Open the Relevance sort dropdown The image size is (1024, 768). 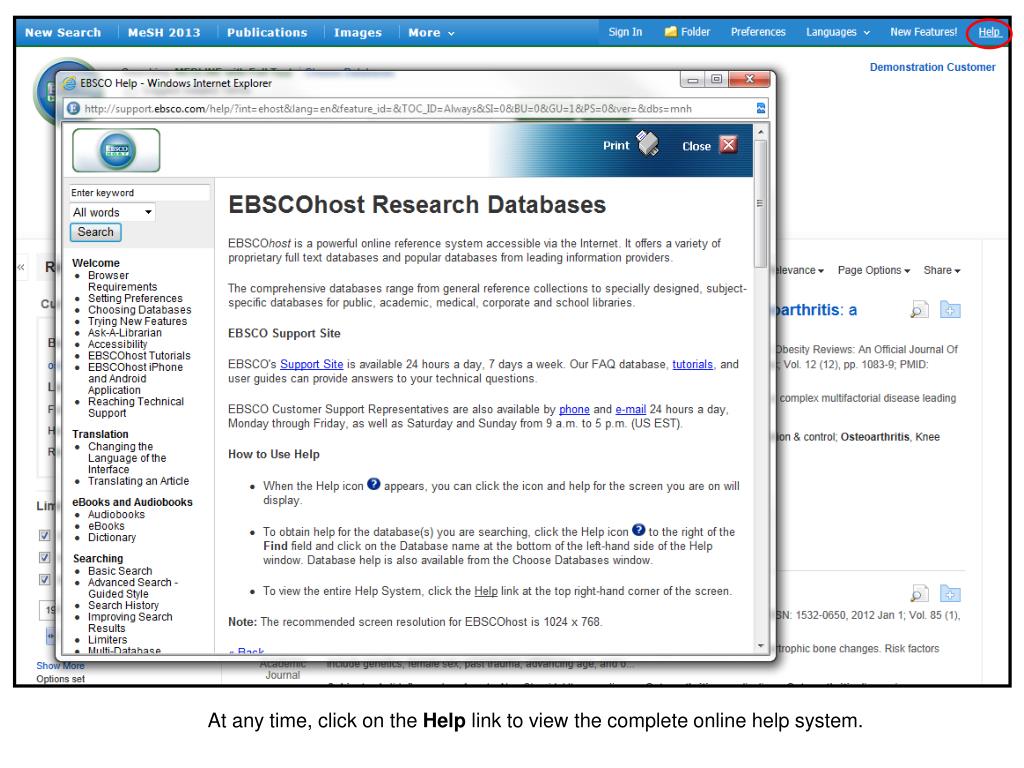[x=799, y=270]
